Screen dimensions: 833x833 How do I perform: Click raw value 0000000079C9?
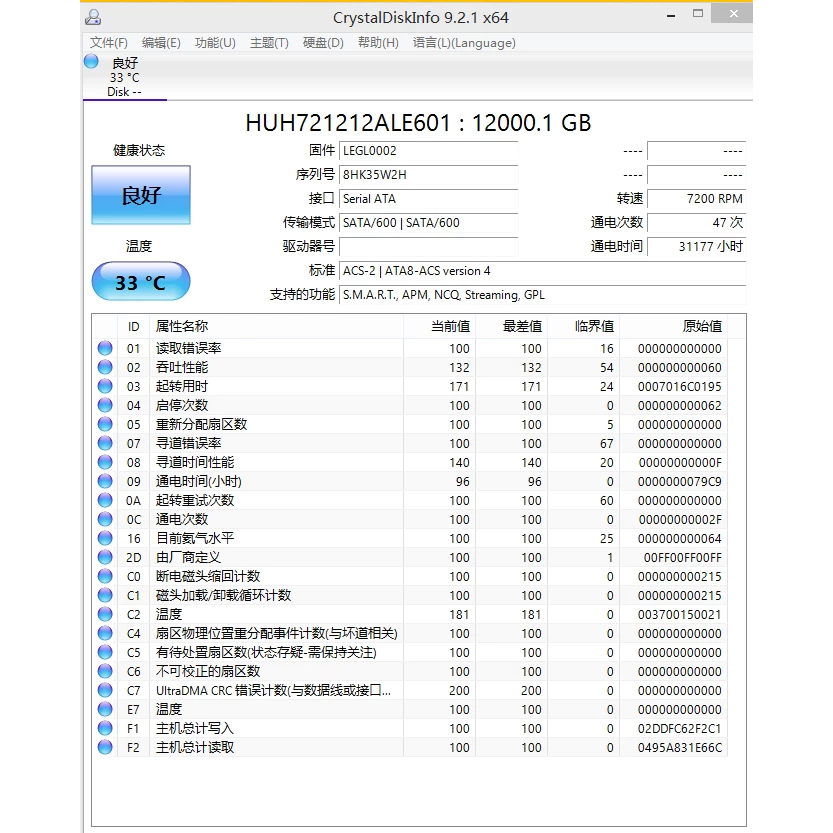(679, 482)
